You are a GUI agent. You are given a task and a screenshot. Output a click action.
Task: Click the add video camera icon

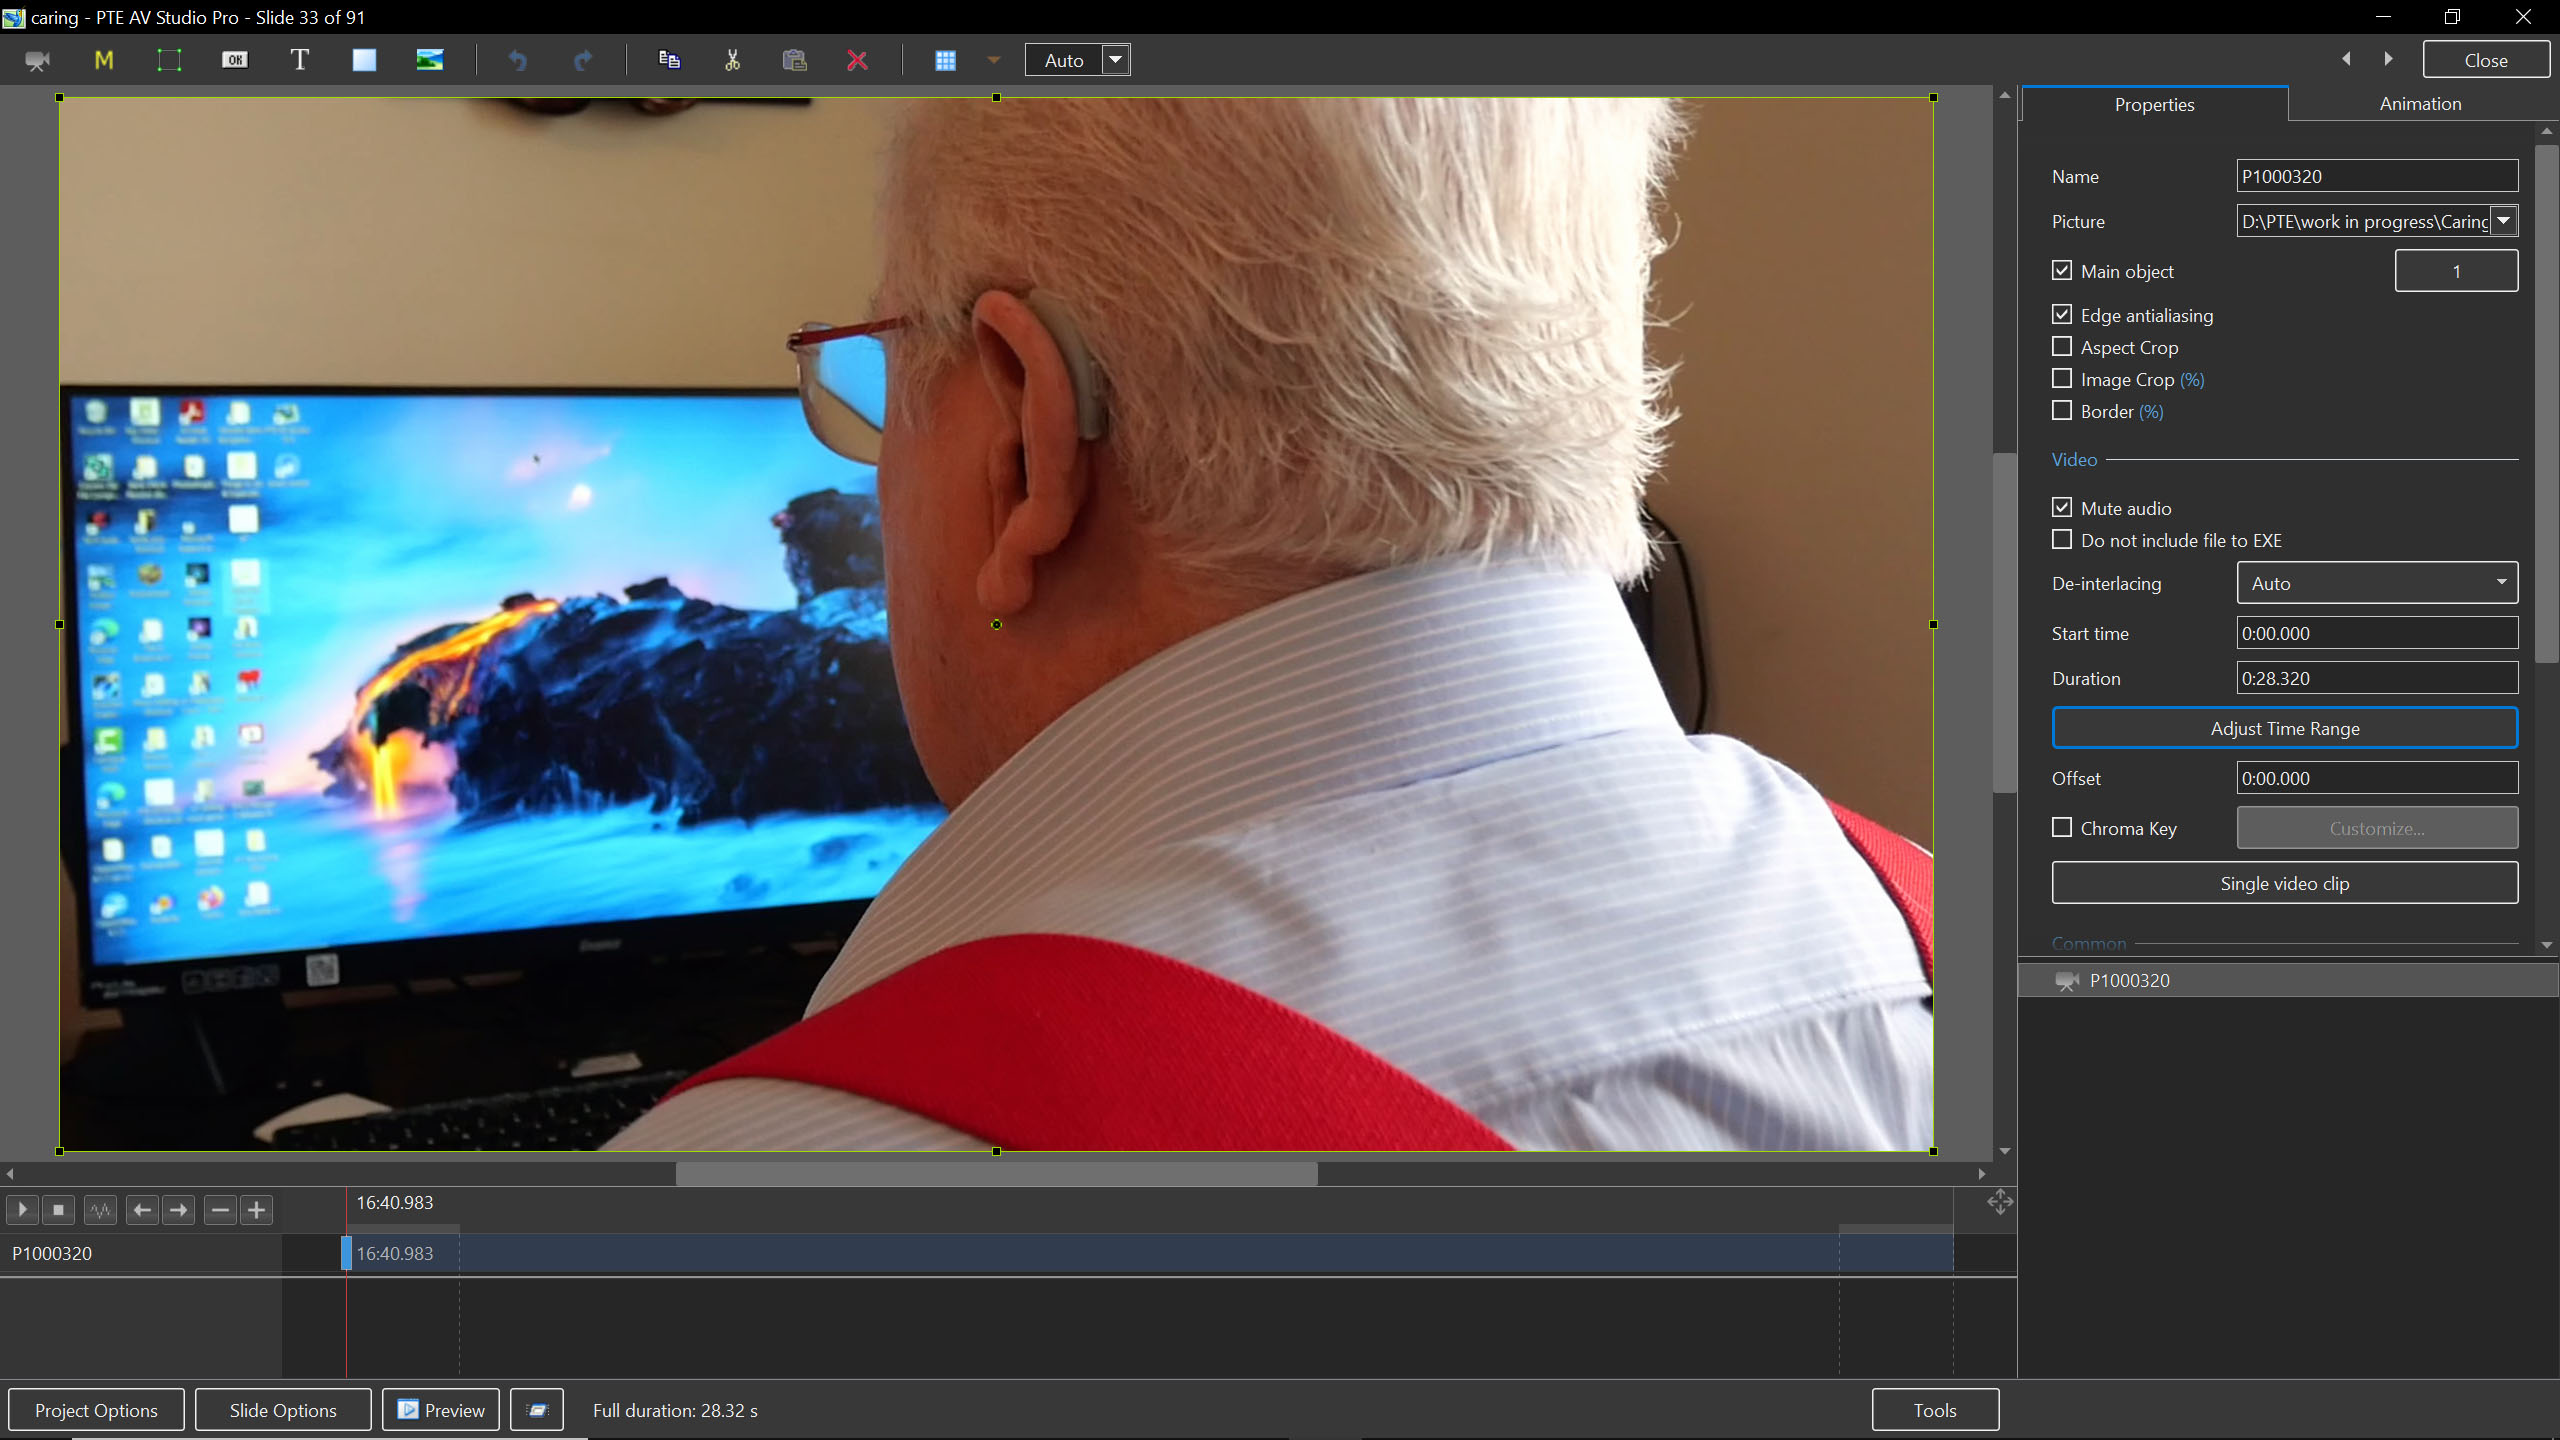click(x=37, y=61)
